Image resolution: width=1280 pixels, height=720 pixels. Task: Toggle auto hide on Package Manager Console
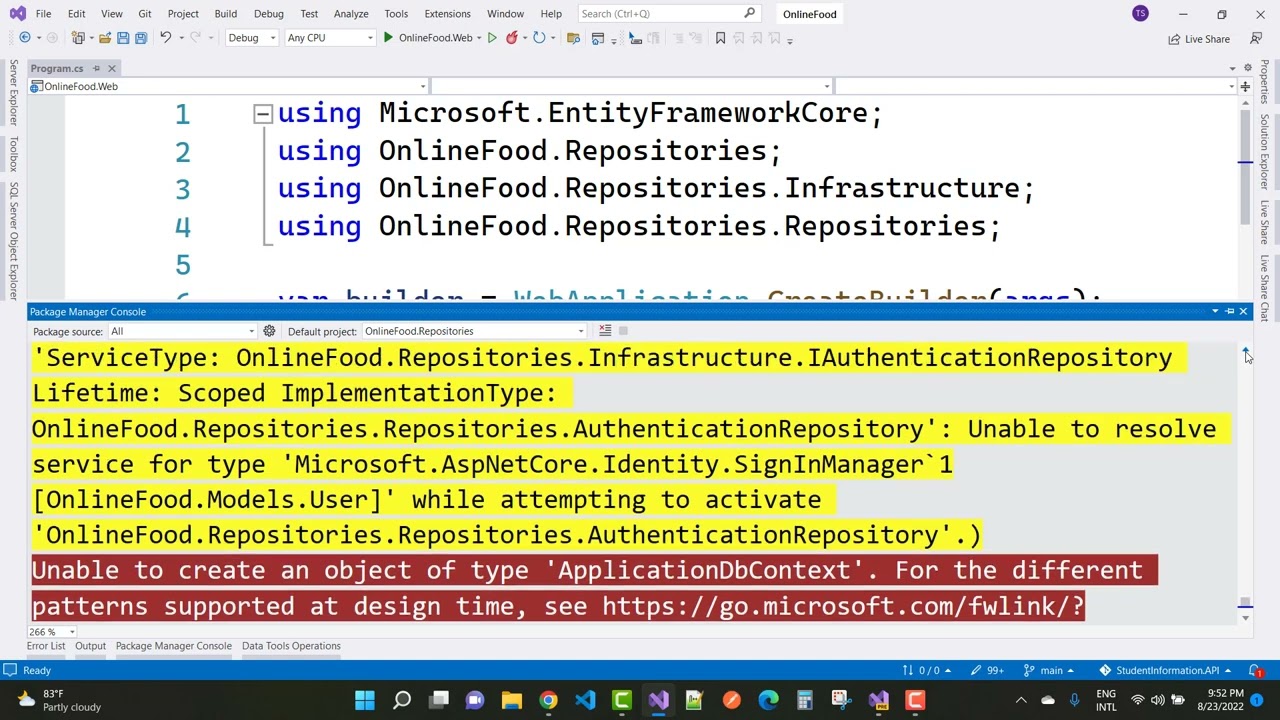pyautogui.click(x=1230, y=312)
